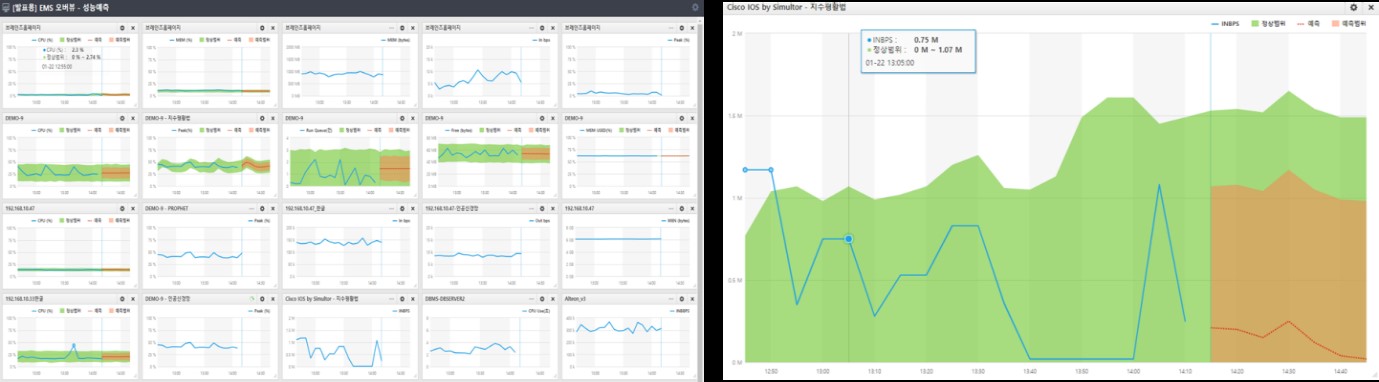
Task: Click the Cisco IOS by Simultor - 지수평활법 panel title
Action: point(787,7)
